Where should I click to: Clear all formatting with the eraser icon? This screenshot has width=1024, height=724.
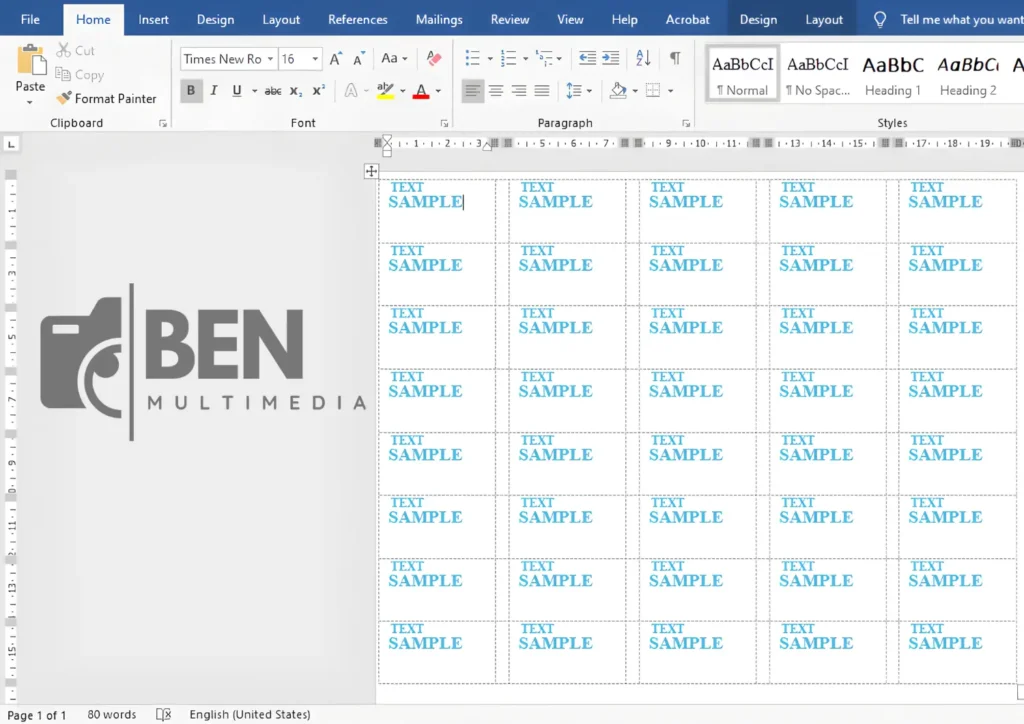[x=431, y=58]
